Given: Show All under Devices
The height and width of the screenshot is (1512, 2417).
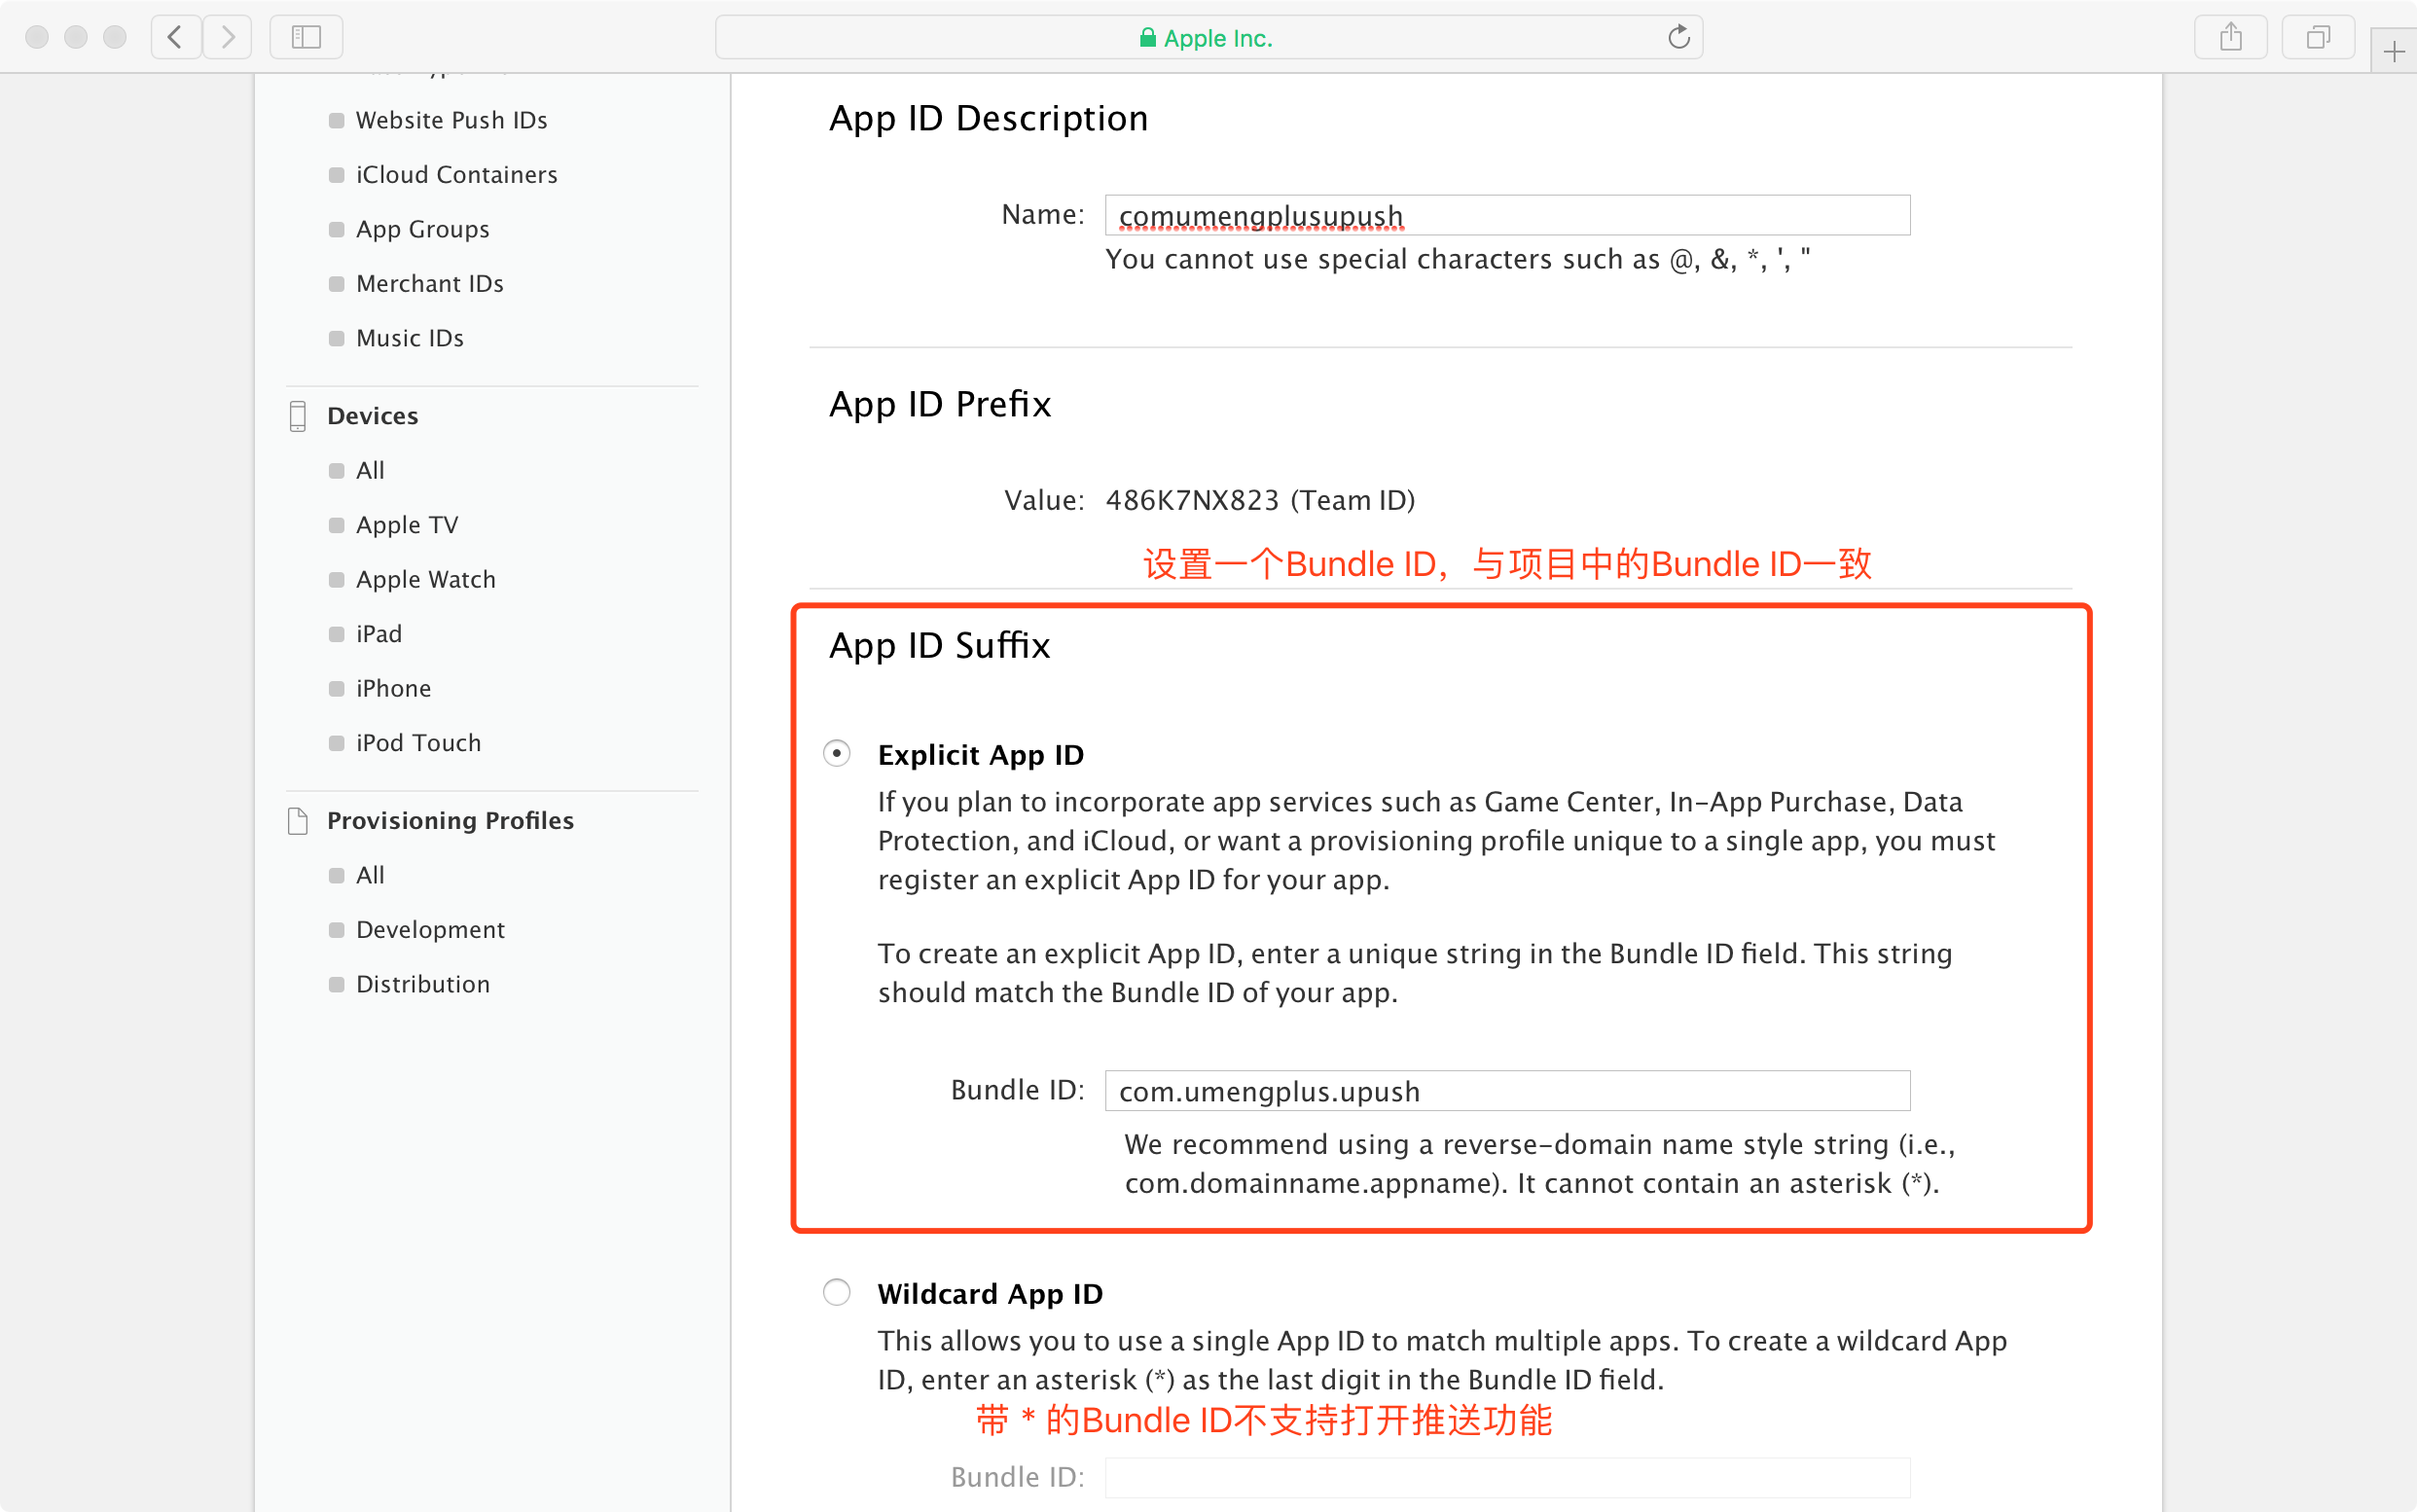Looking at the screenshot, I should click(x=370, y=470).
